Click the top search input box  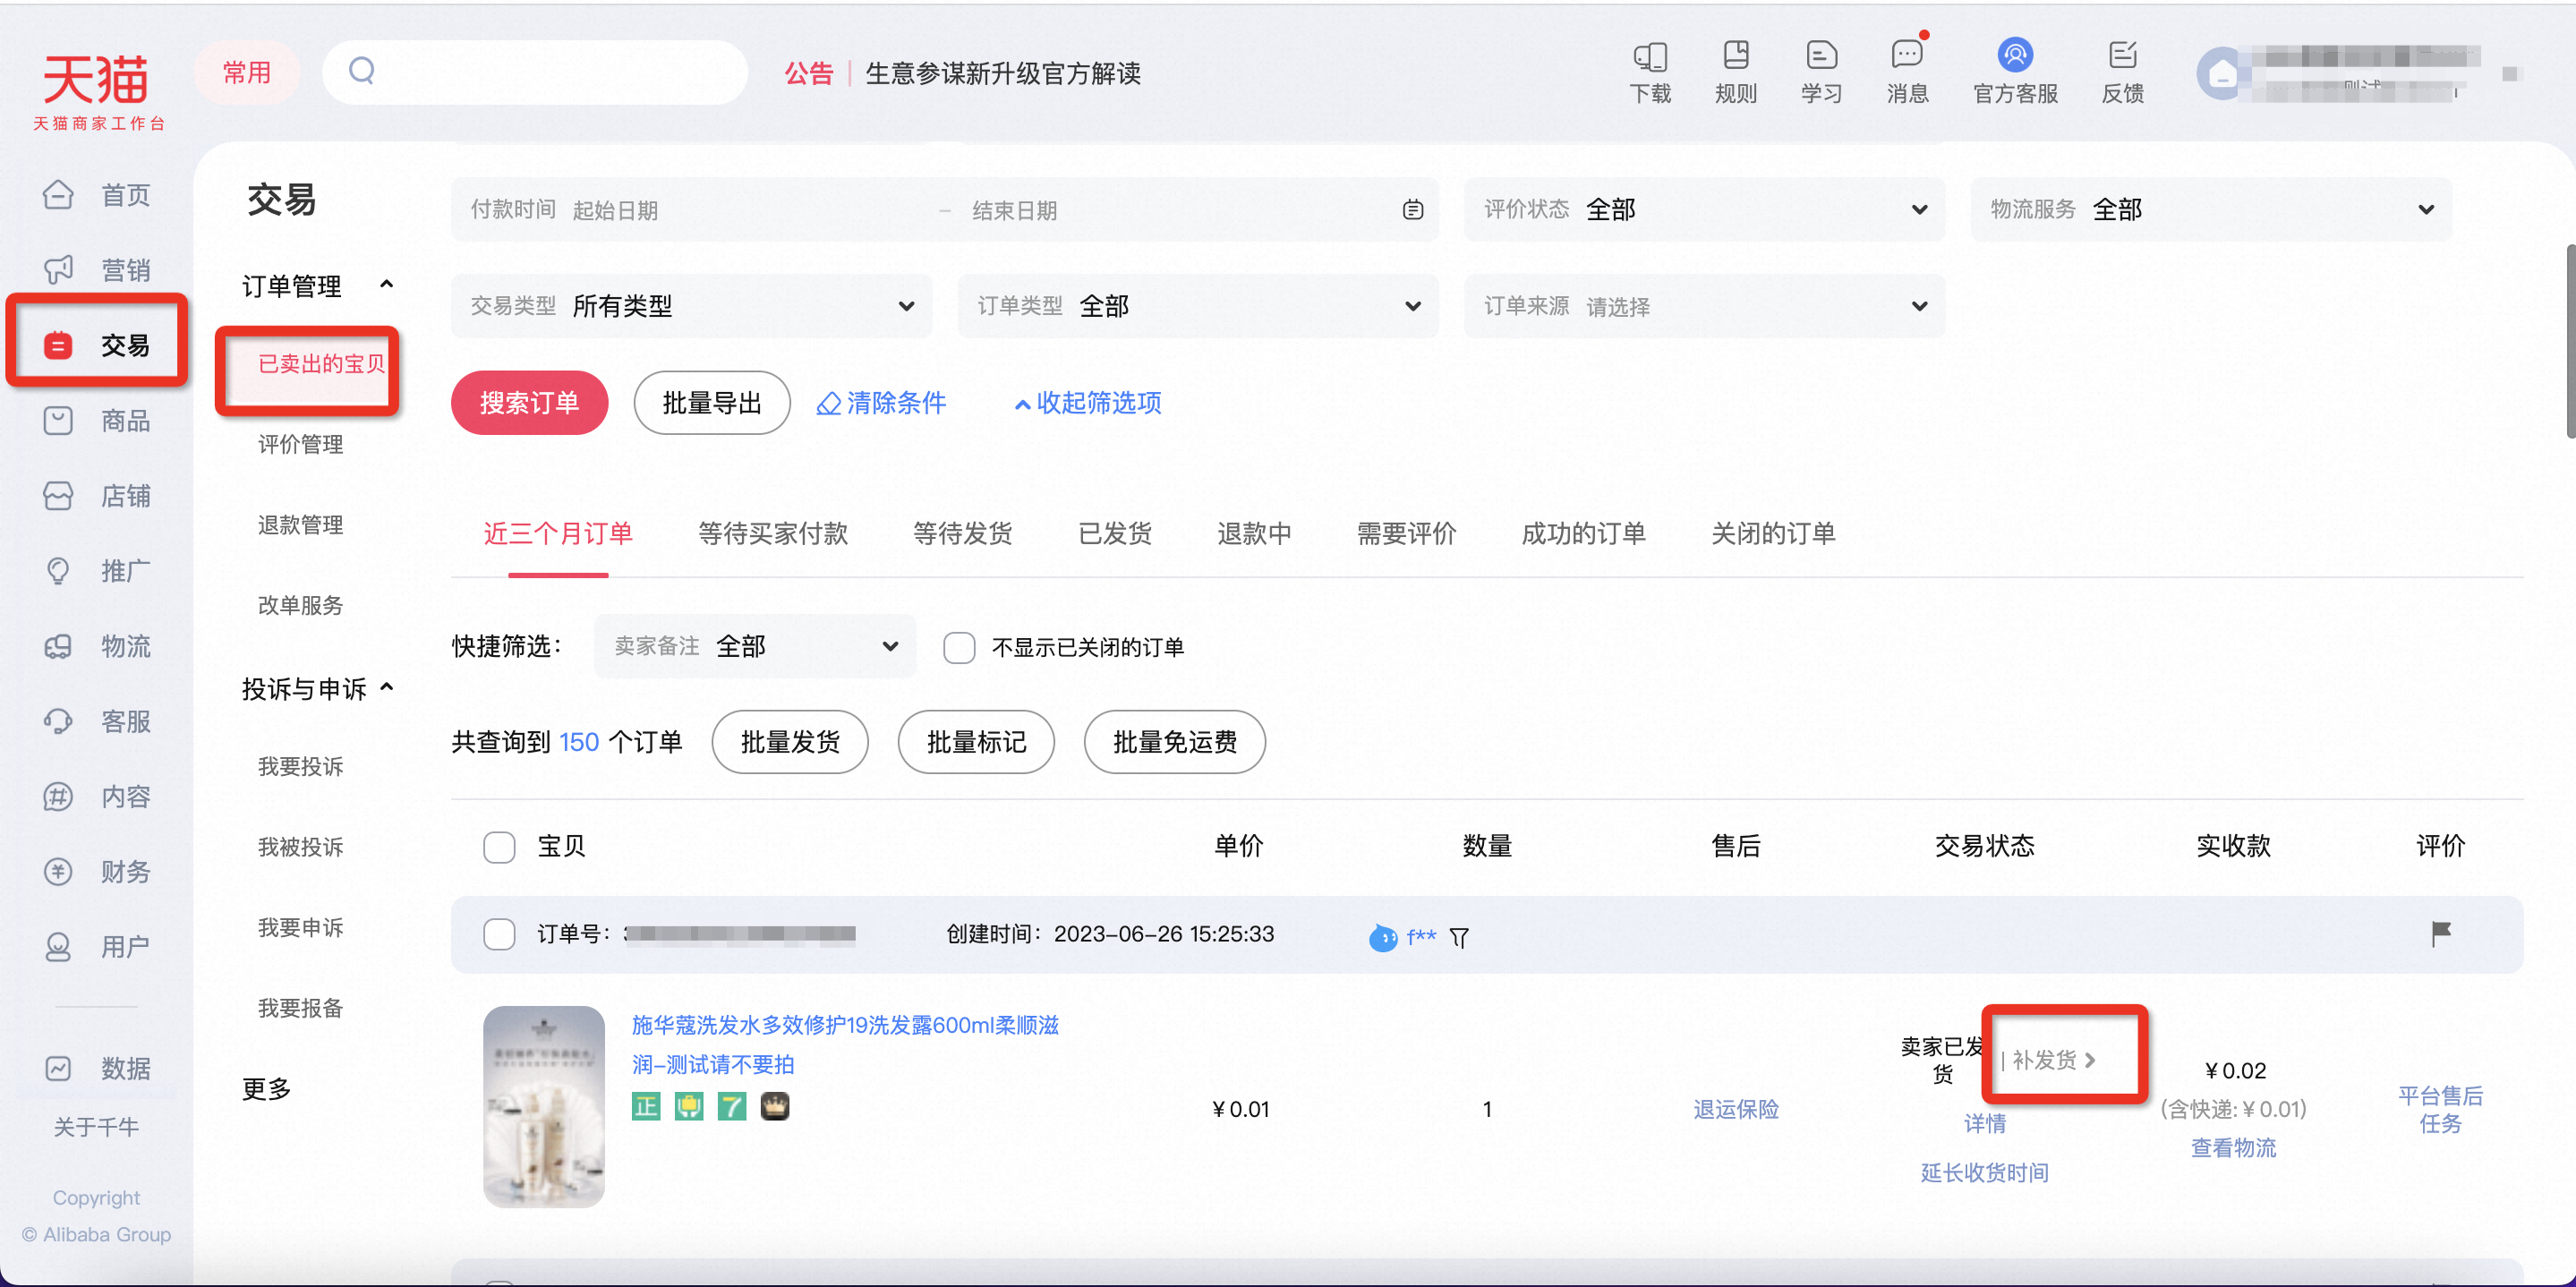[534, 72]
